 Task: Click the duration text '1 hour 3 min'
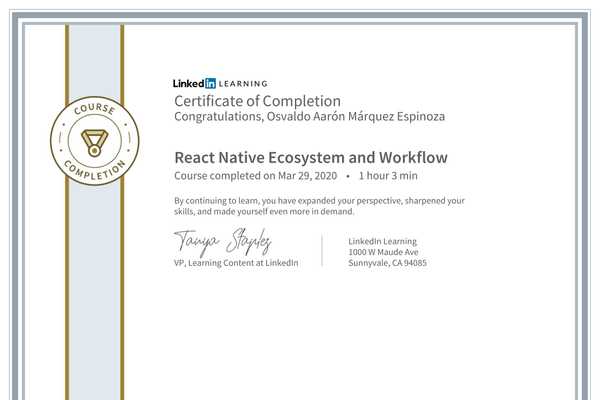(388, 176)
